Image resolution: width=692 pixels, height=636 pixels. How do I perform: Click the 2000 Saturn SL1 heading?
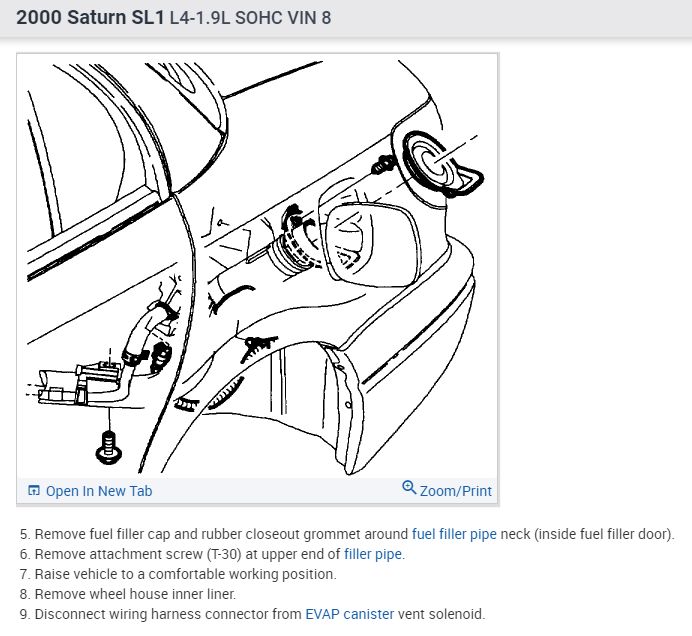[x=90, y=18]
